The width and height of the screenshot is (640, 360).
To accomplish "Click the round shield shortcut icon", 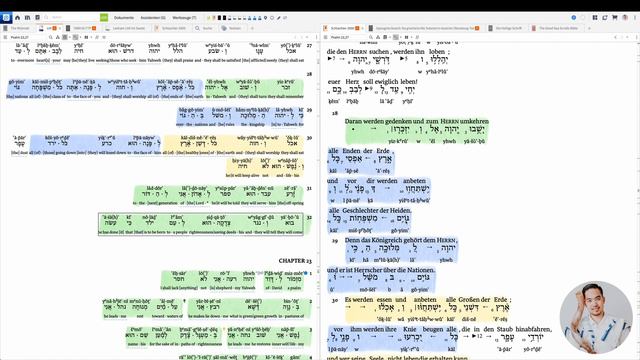I will [272, 18].
